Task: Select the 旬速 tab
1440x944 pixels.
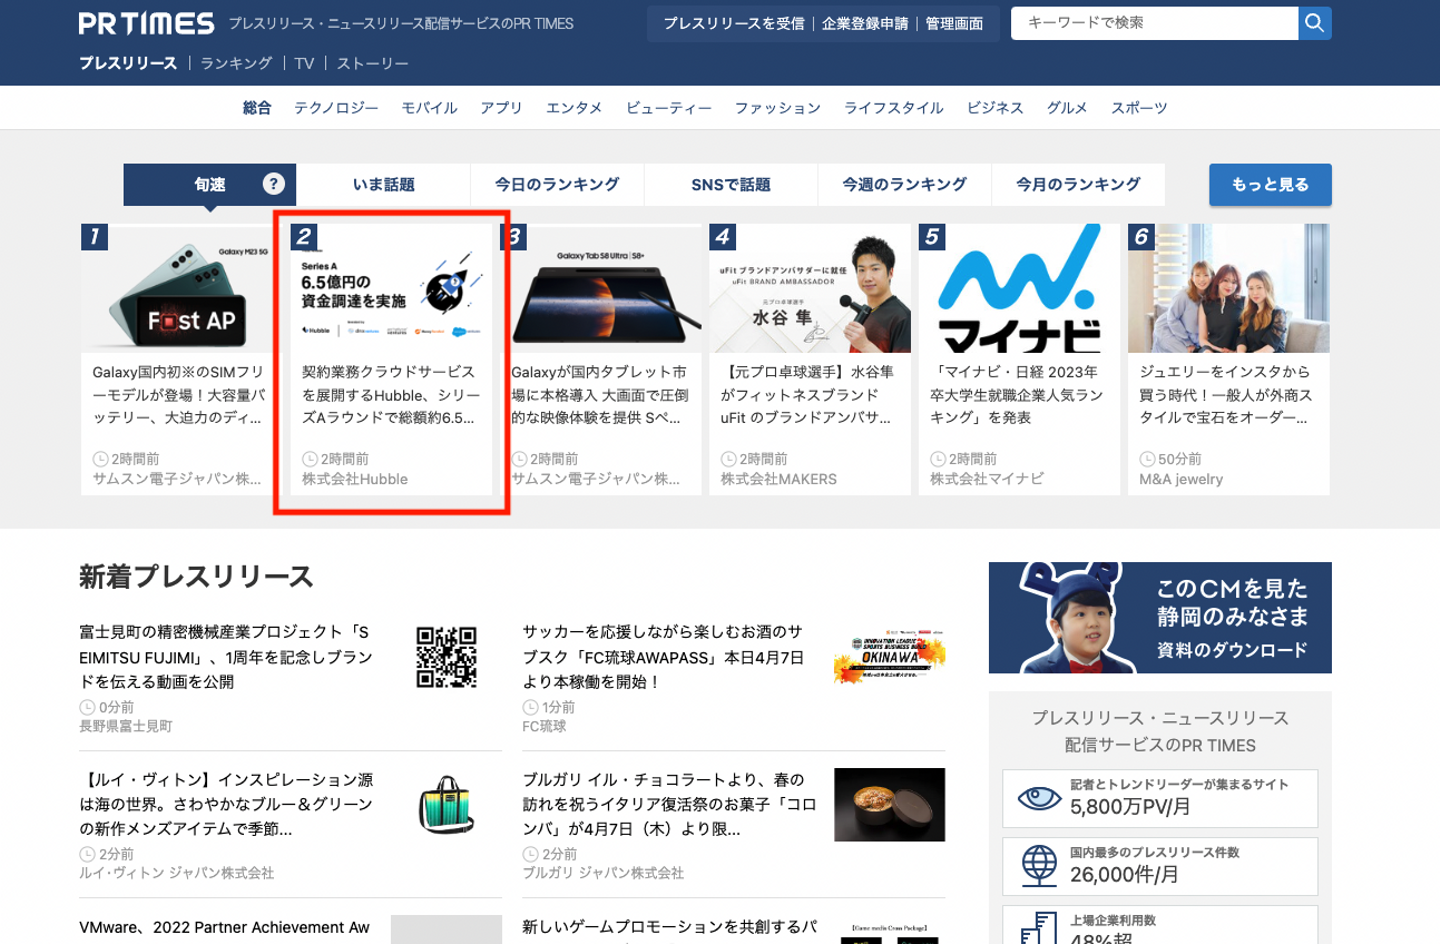Action: click(x=210, y=184)
